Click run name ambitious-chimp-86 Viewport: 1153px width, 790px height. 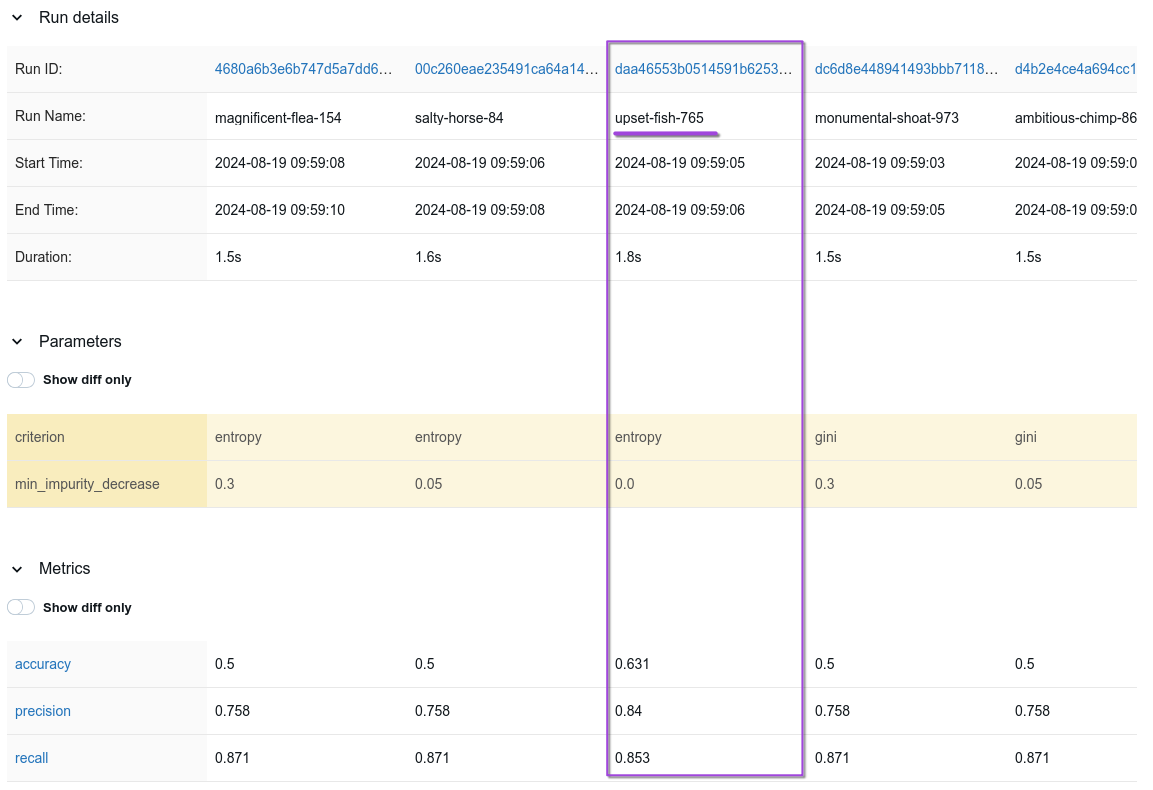coord(1076,118)
